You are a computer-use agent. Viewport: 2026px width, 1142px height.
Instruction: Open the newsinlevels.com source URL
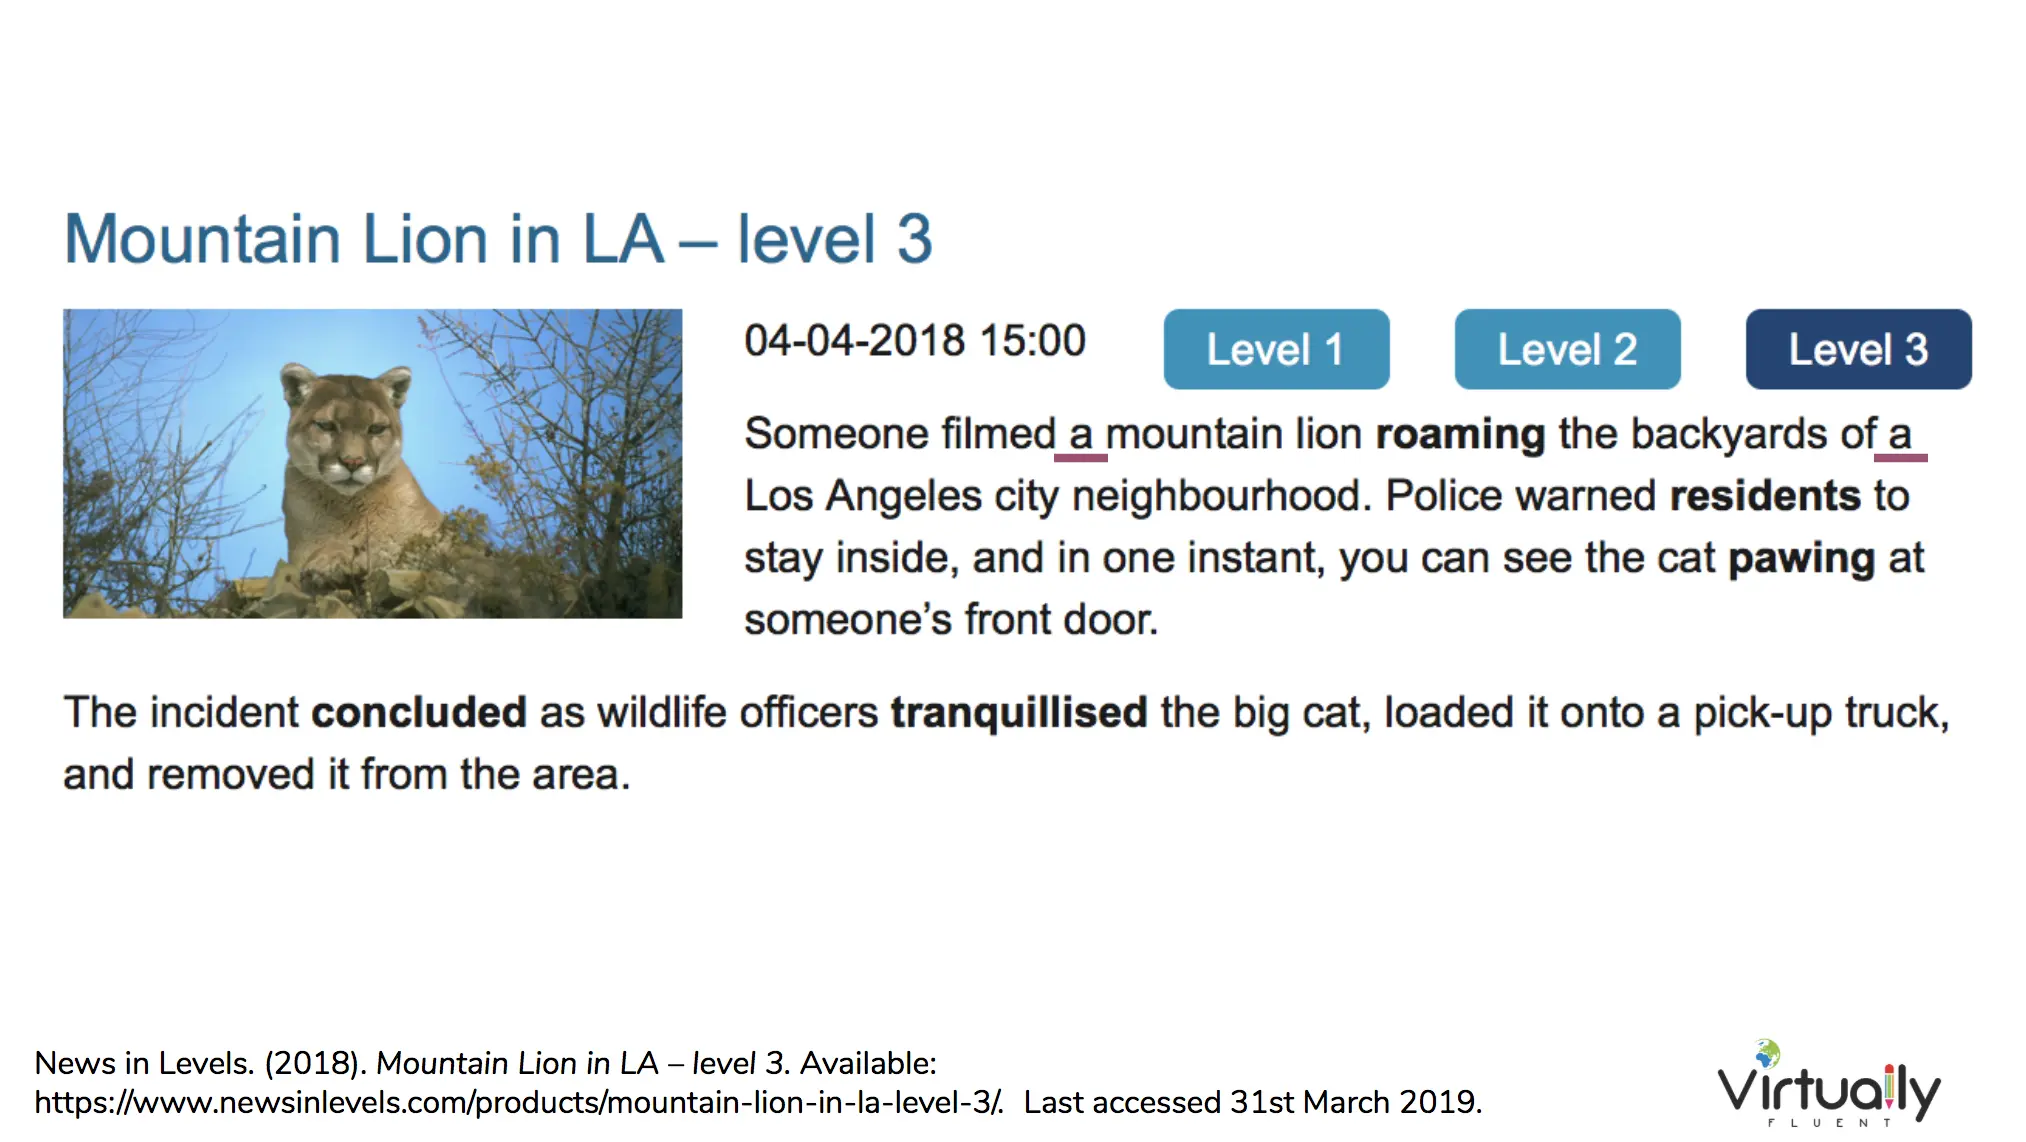(518, 1102)
